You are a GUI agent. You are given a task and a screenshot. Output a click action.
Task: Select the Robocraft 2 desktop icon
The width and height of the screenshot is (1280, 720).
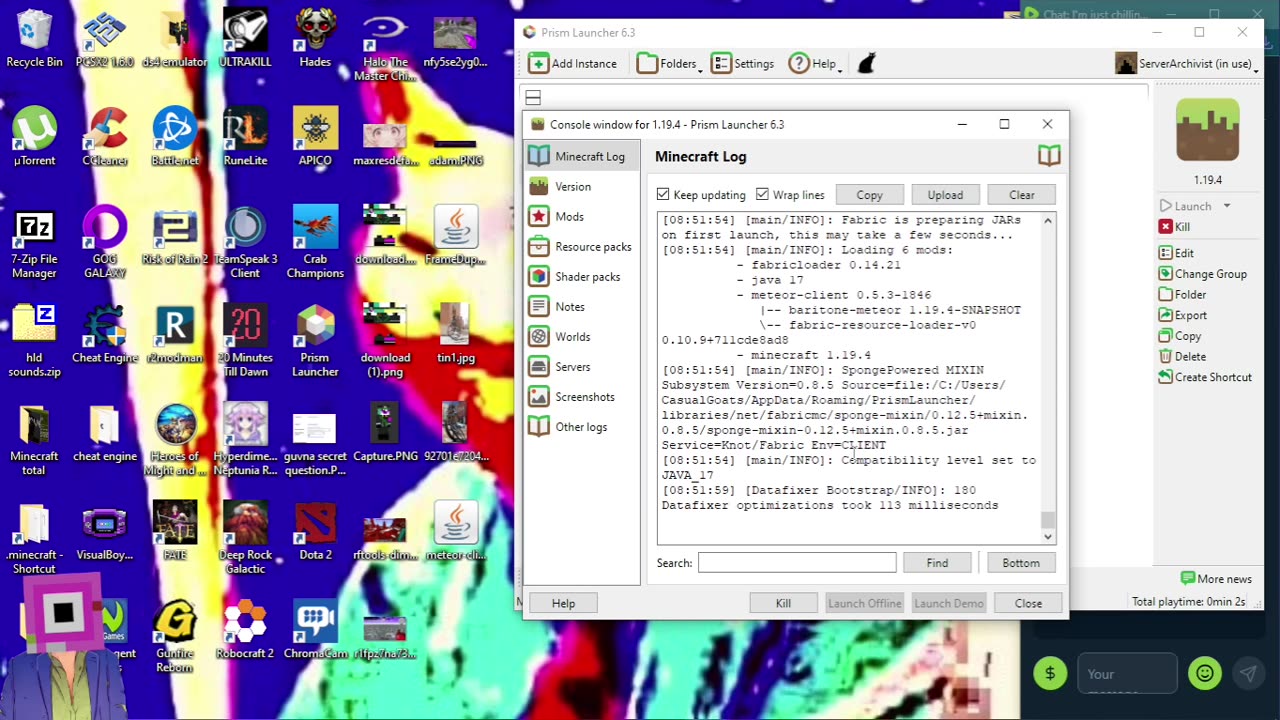pos(245,629)
